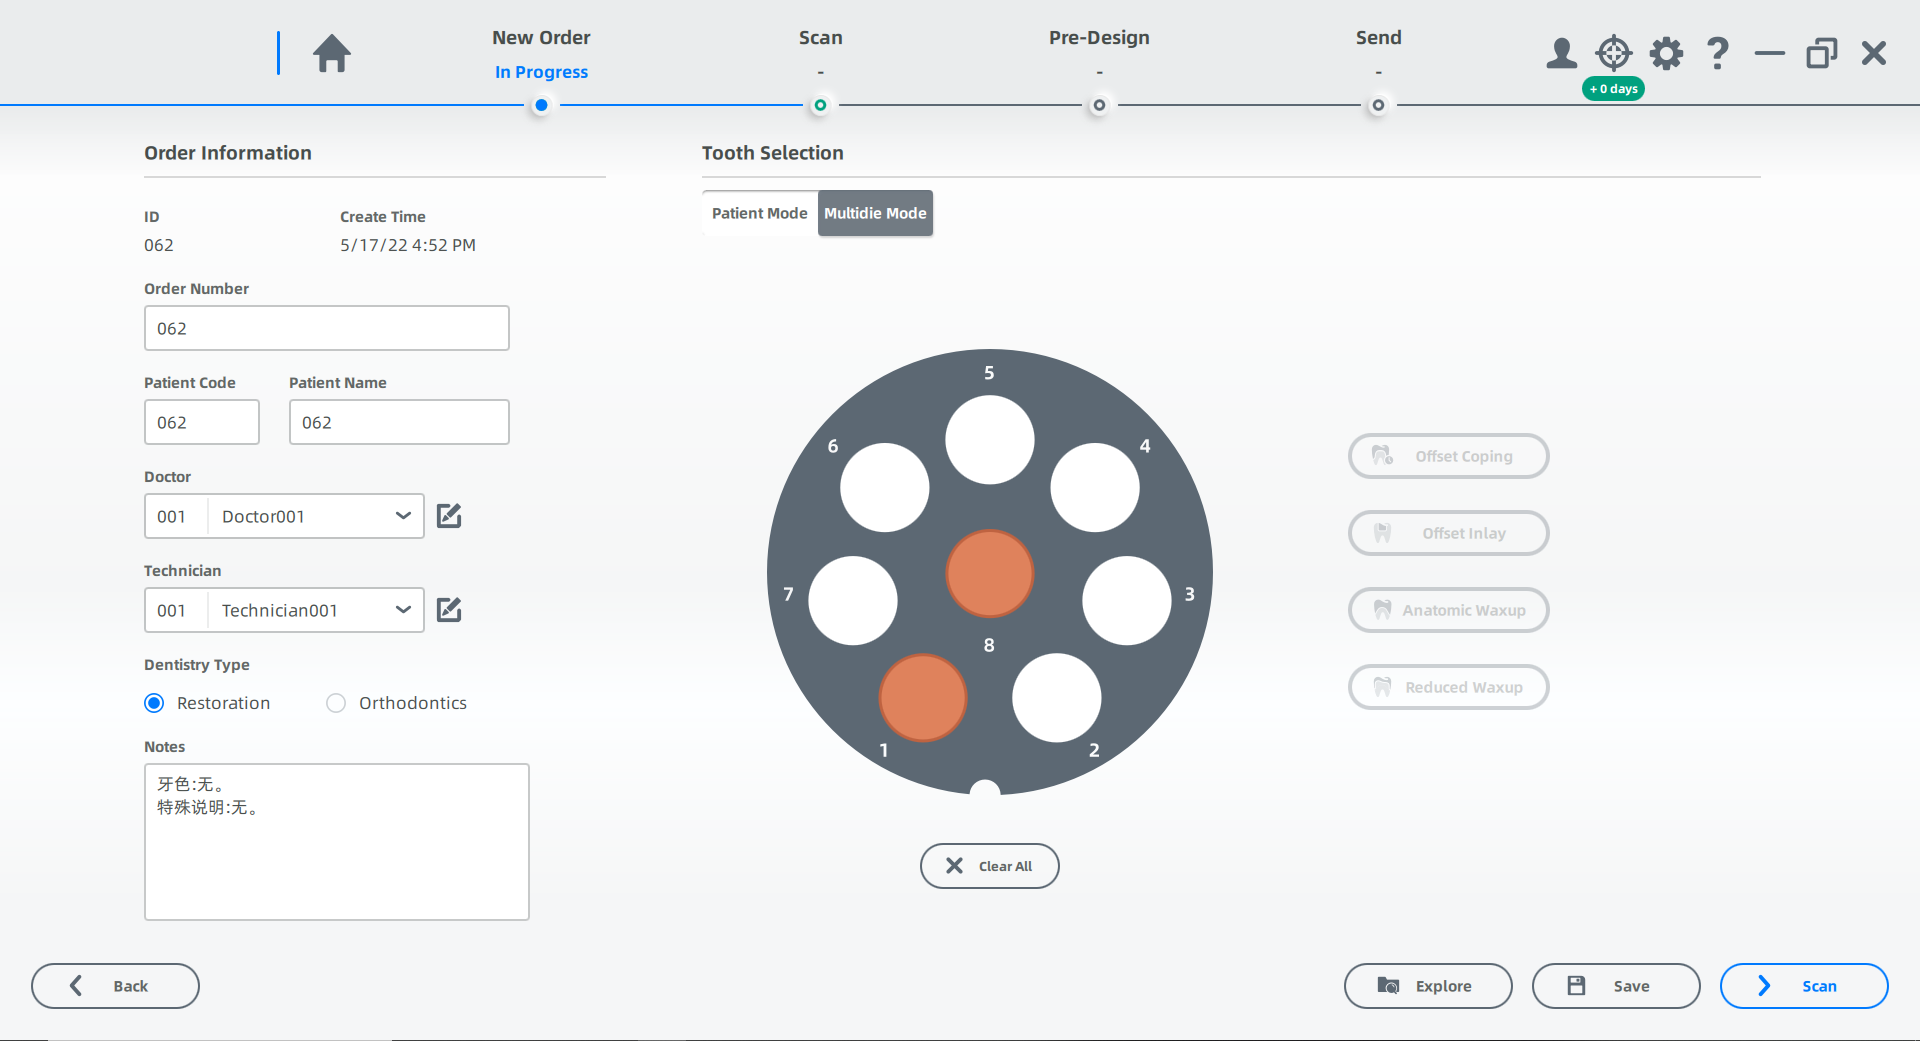
Task: Select multidie position 4
Action: click(1095, 487)
